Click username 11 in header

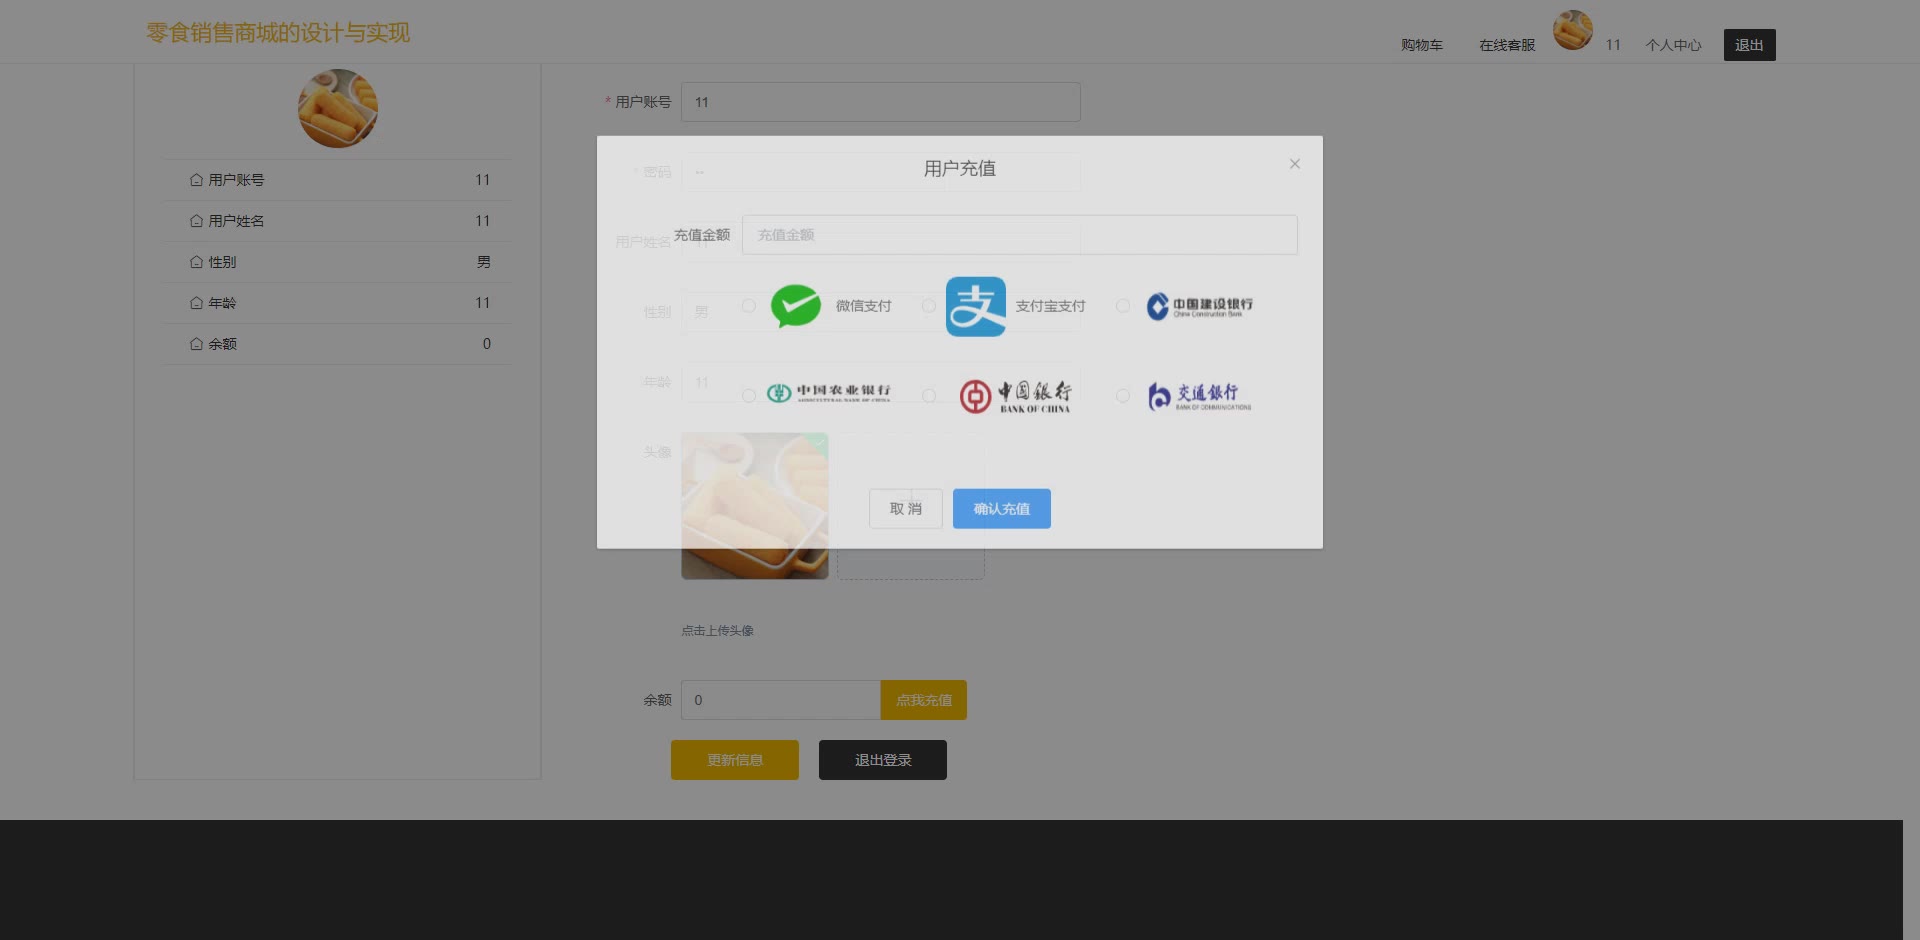pos(1613,45)
